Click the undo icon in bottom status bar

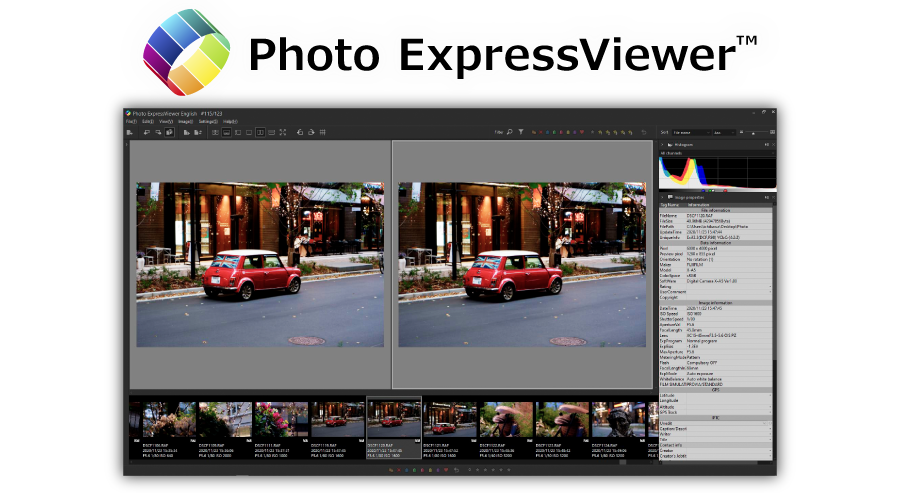coord(456,470)
